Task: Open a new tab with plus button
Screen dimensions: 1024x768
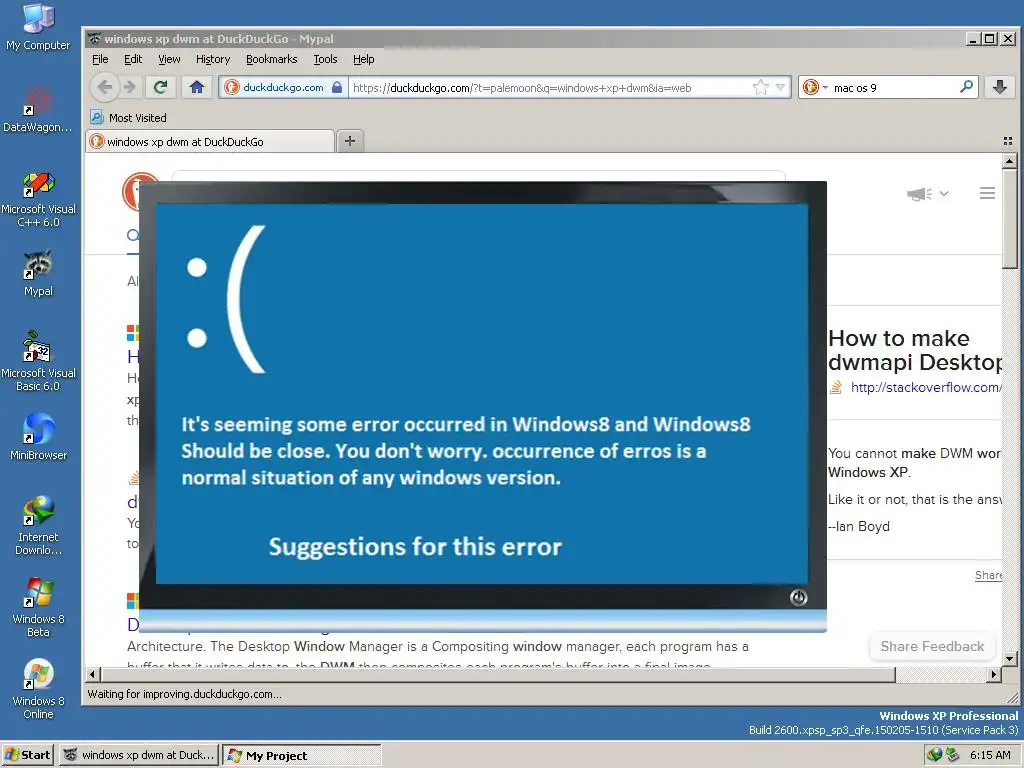Action: (x=350, y=141)
